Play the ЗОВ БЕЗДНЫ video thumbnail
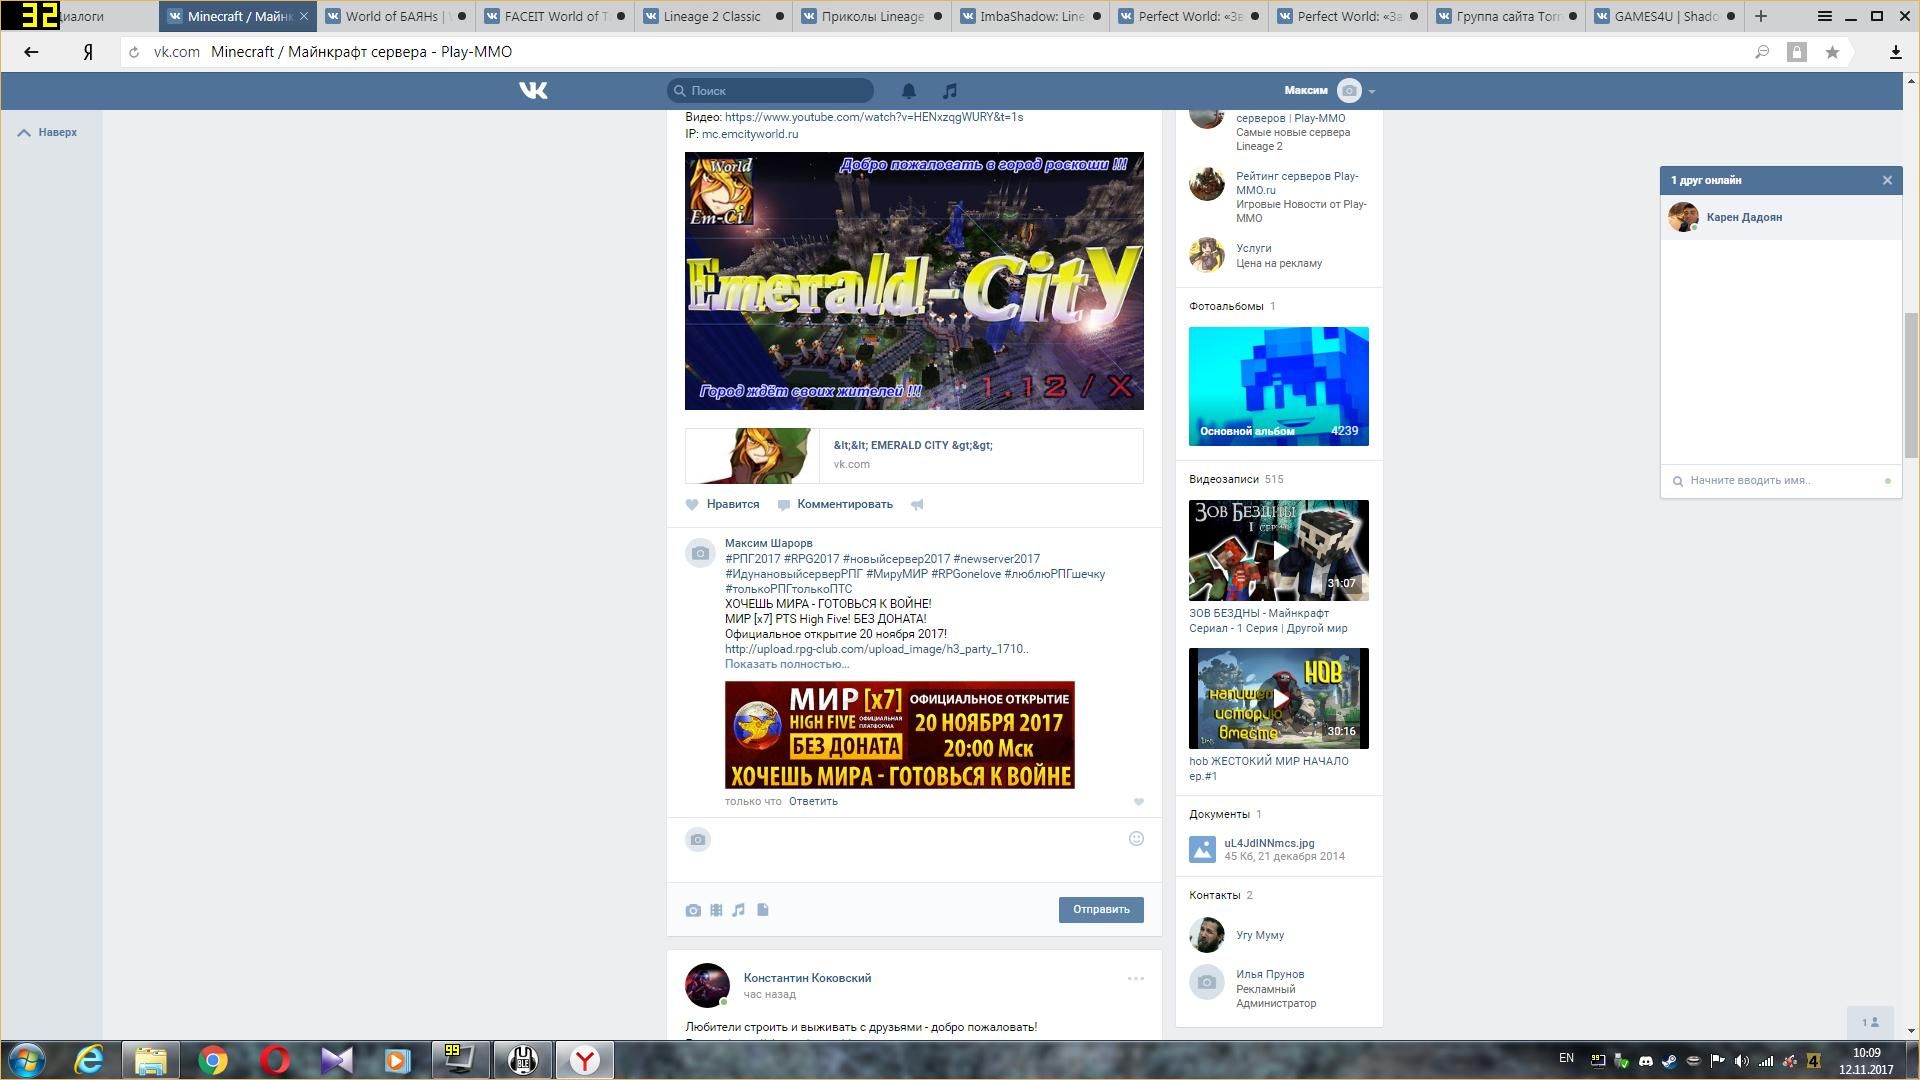The height and width of the screenshot is (1080, 1920). [x=1278, y=551]
